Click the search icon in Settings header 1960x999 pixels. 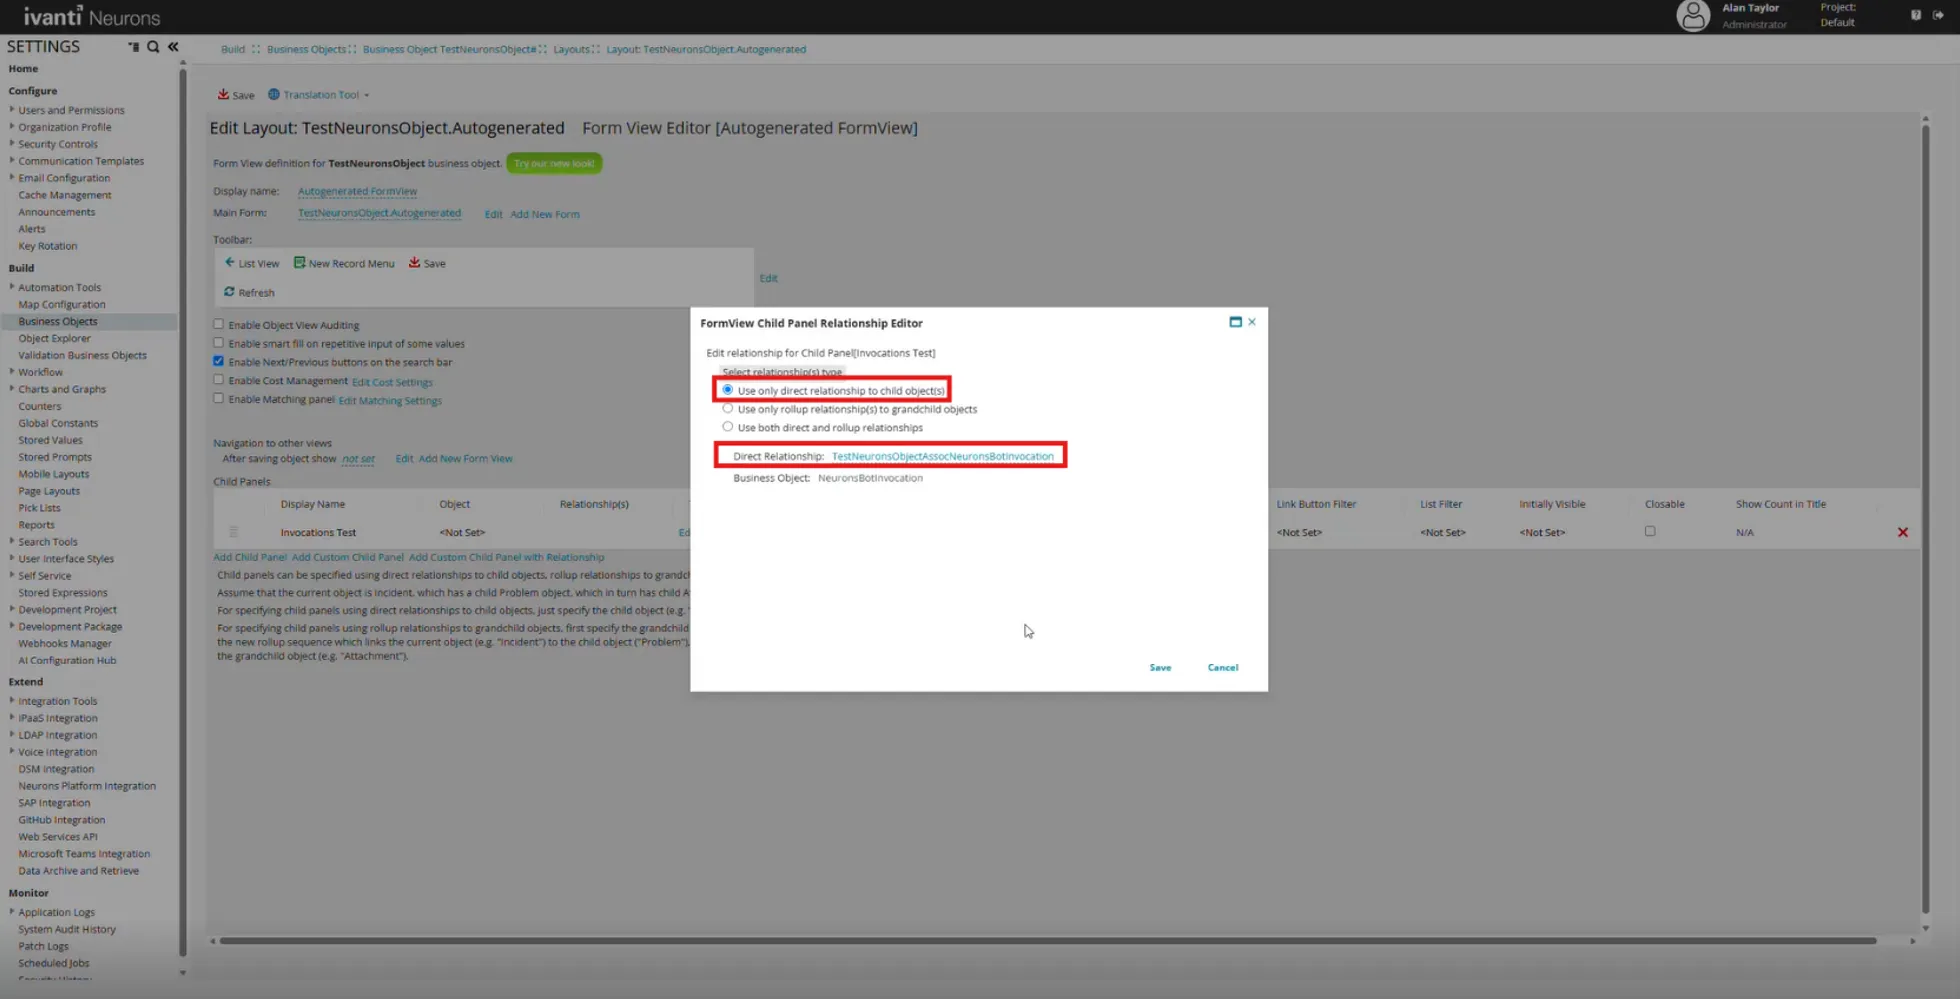(153, 47)
